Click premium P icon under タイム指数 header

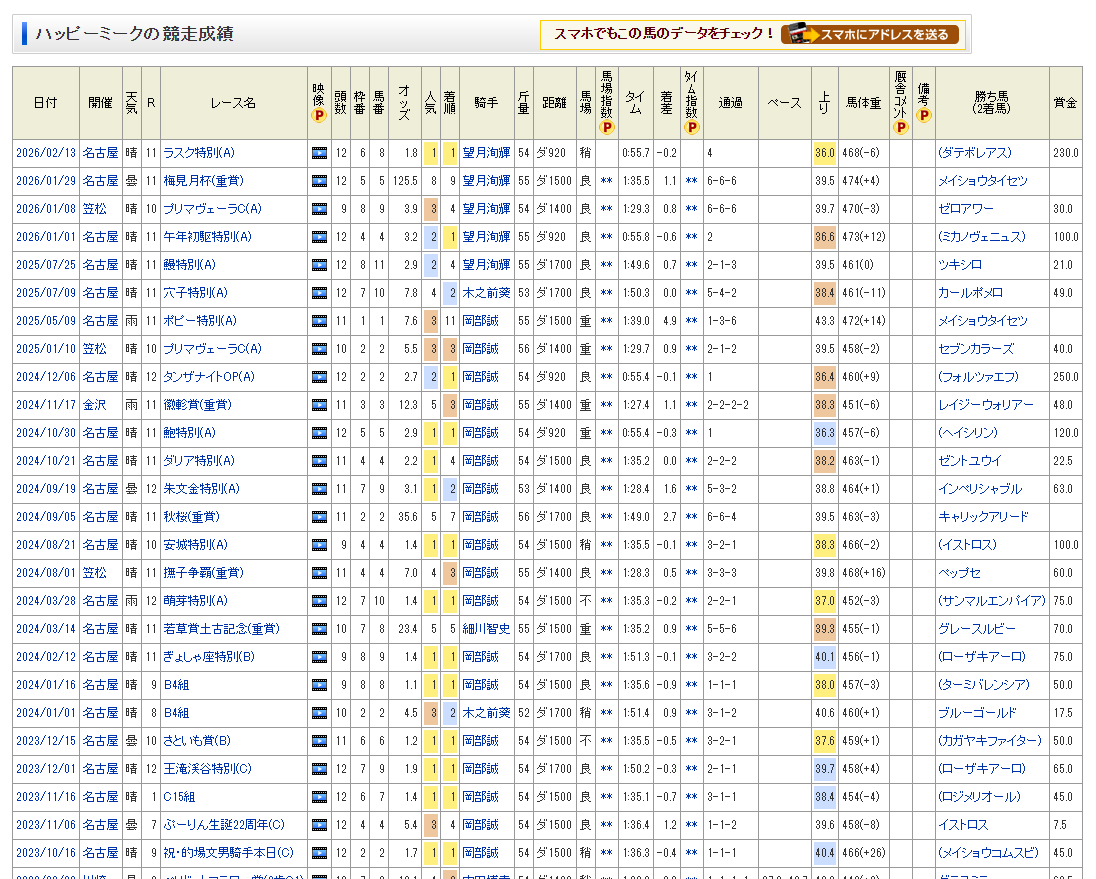click(691, 127)
